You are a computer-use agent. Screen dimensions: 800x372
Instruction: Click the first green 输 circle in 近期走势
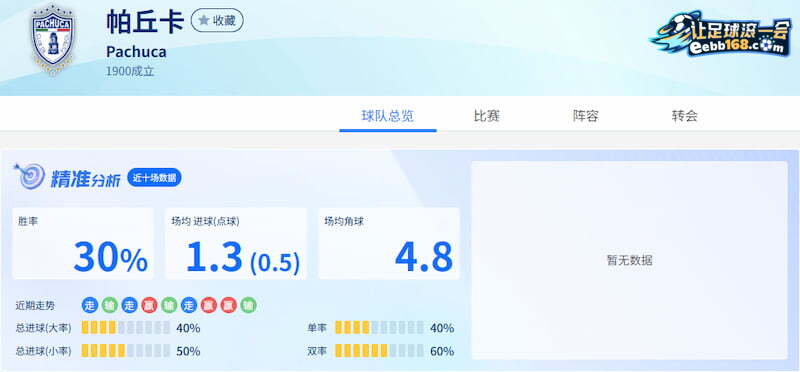[110, 305]
